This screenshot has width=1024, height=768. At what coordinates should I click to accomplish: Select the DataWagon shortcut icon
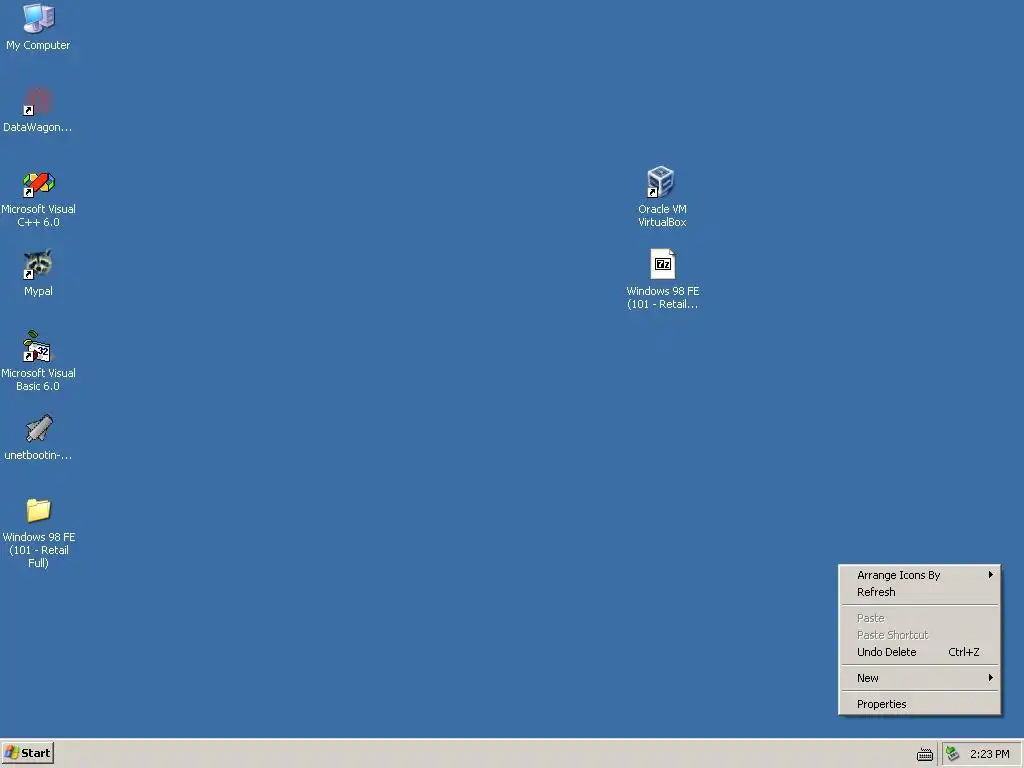tap(38, 101)
